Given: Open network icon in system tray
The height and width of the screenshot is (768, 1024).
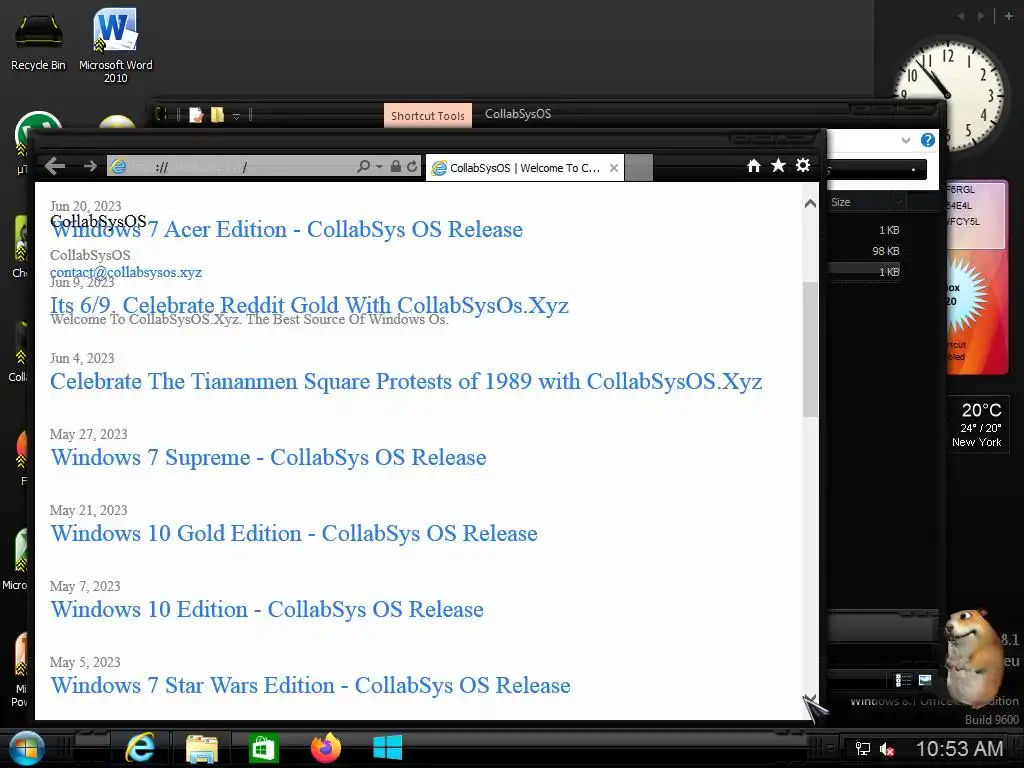Looking at the screenshot, I should click(863, 749).
